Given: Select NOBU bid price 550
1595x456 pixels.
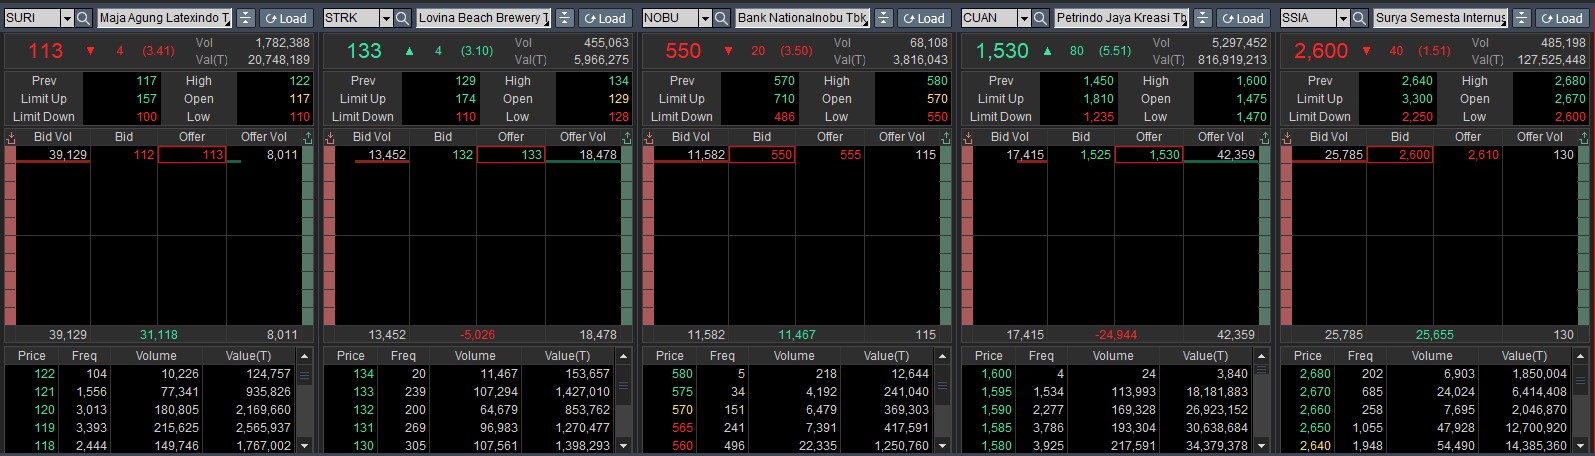Looking at the screenshot, I should click(762, 155).
